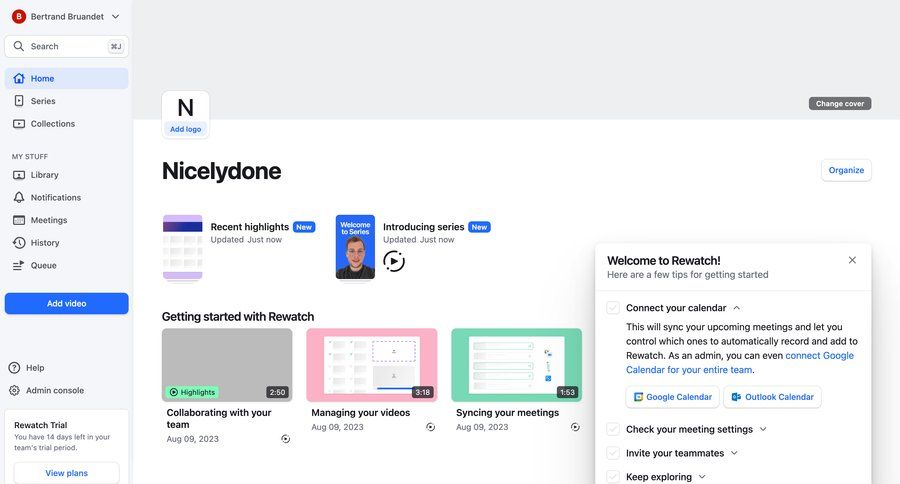Click the Queue list icon
This screenshot has height=484, width=900.
tap(18, 265)
